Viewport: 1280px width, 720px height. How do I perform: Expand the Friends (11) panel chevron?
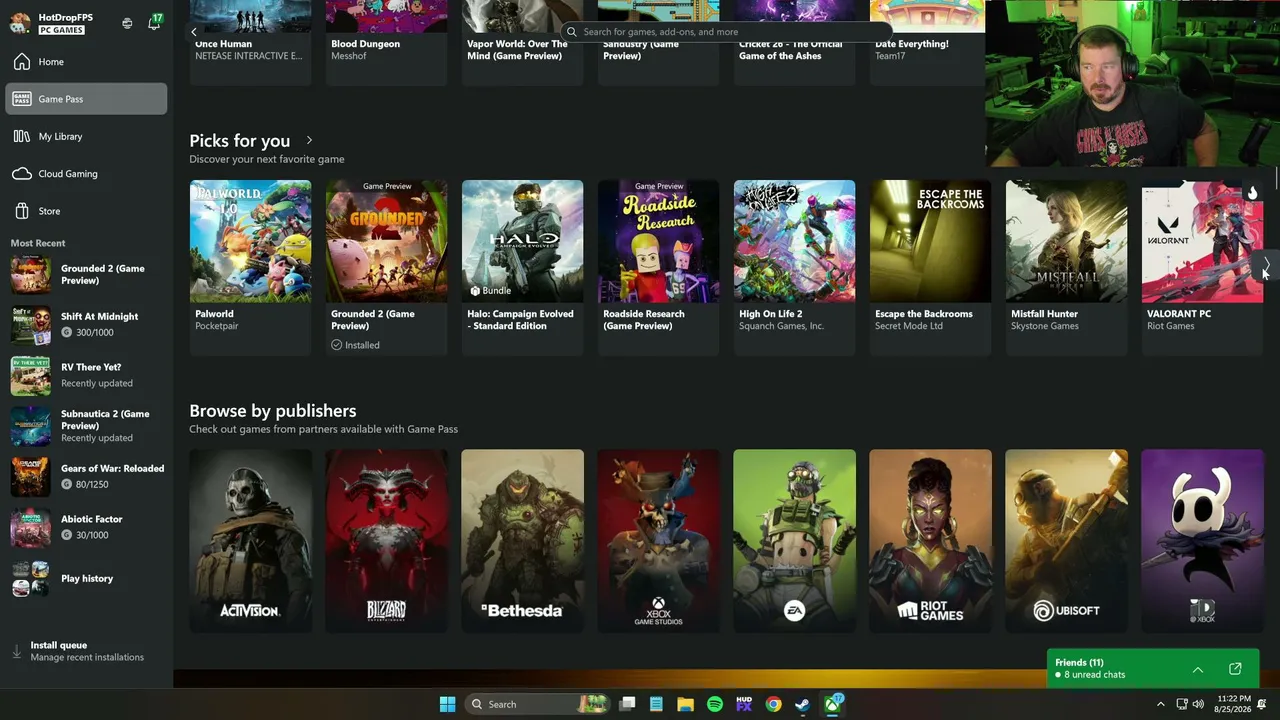(x=1198, y=669)
